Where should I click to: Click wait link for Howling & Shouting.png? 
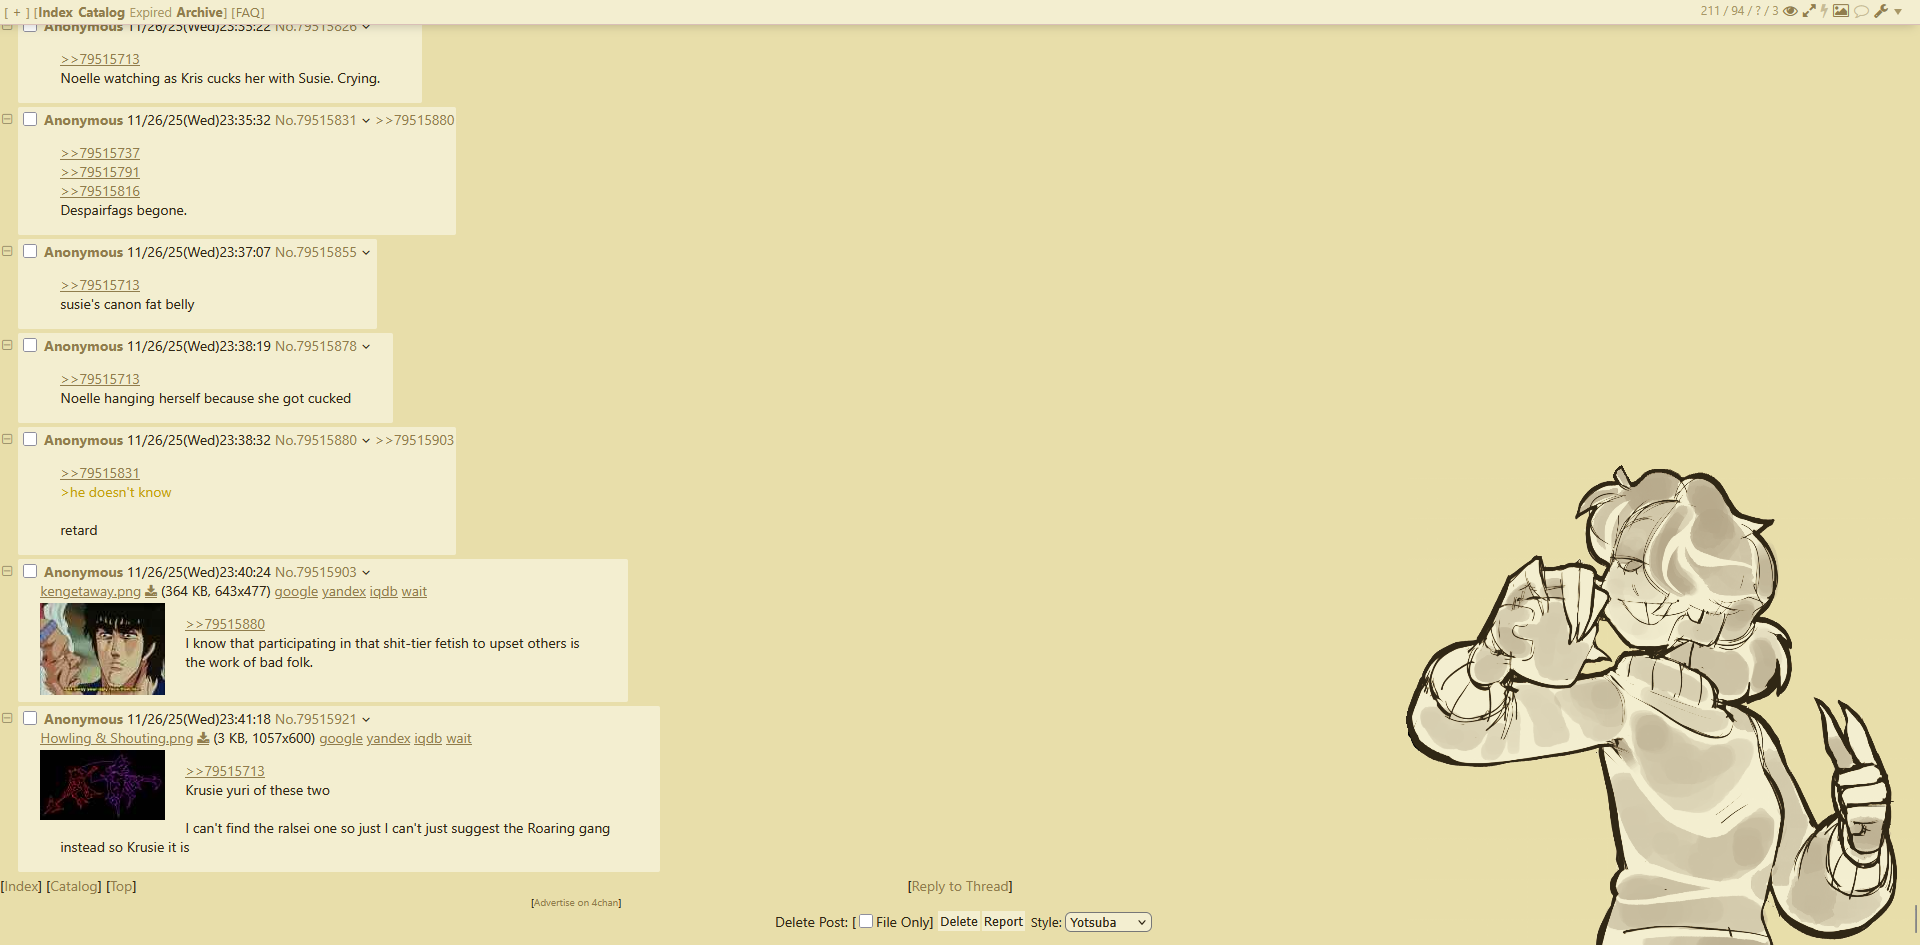click(459, 739)
